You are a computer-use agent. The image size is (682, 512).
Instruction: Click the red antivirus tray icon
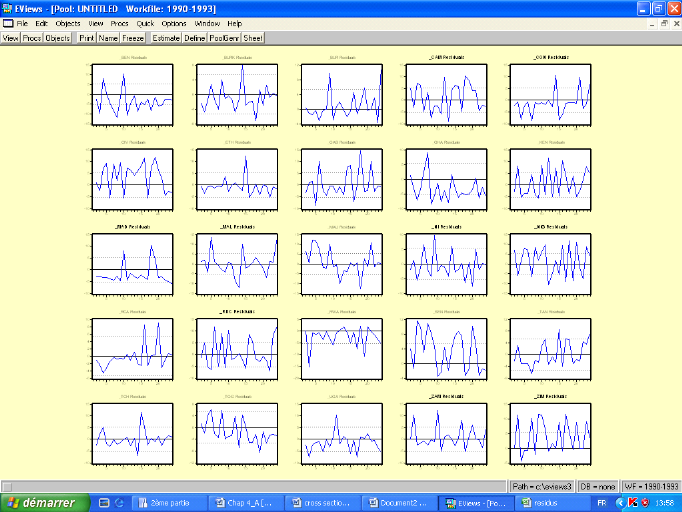(x=633, y=502)
